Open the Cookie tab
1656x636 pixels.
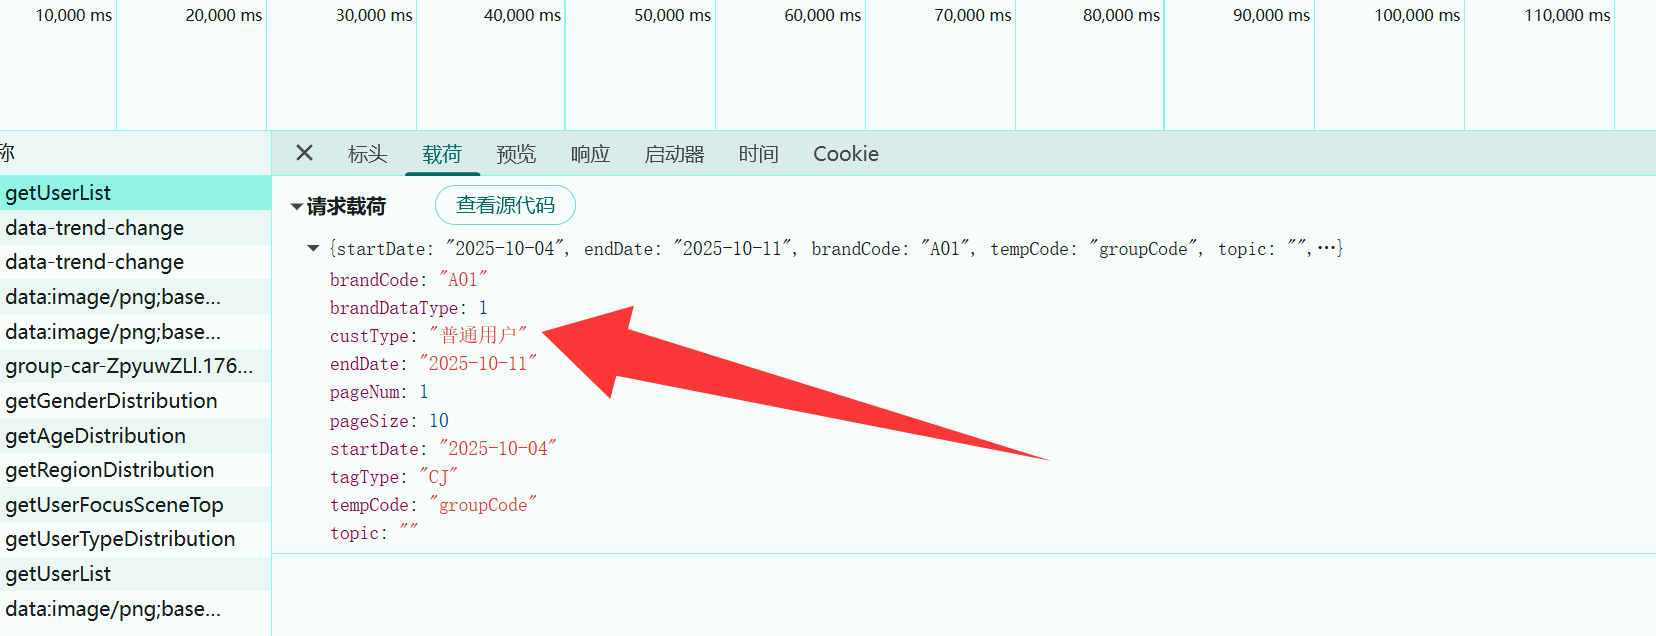click(845, 154)
